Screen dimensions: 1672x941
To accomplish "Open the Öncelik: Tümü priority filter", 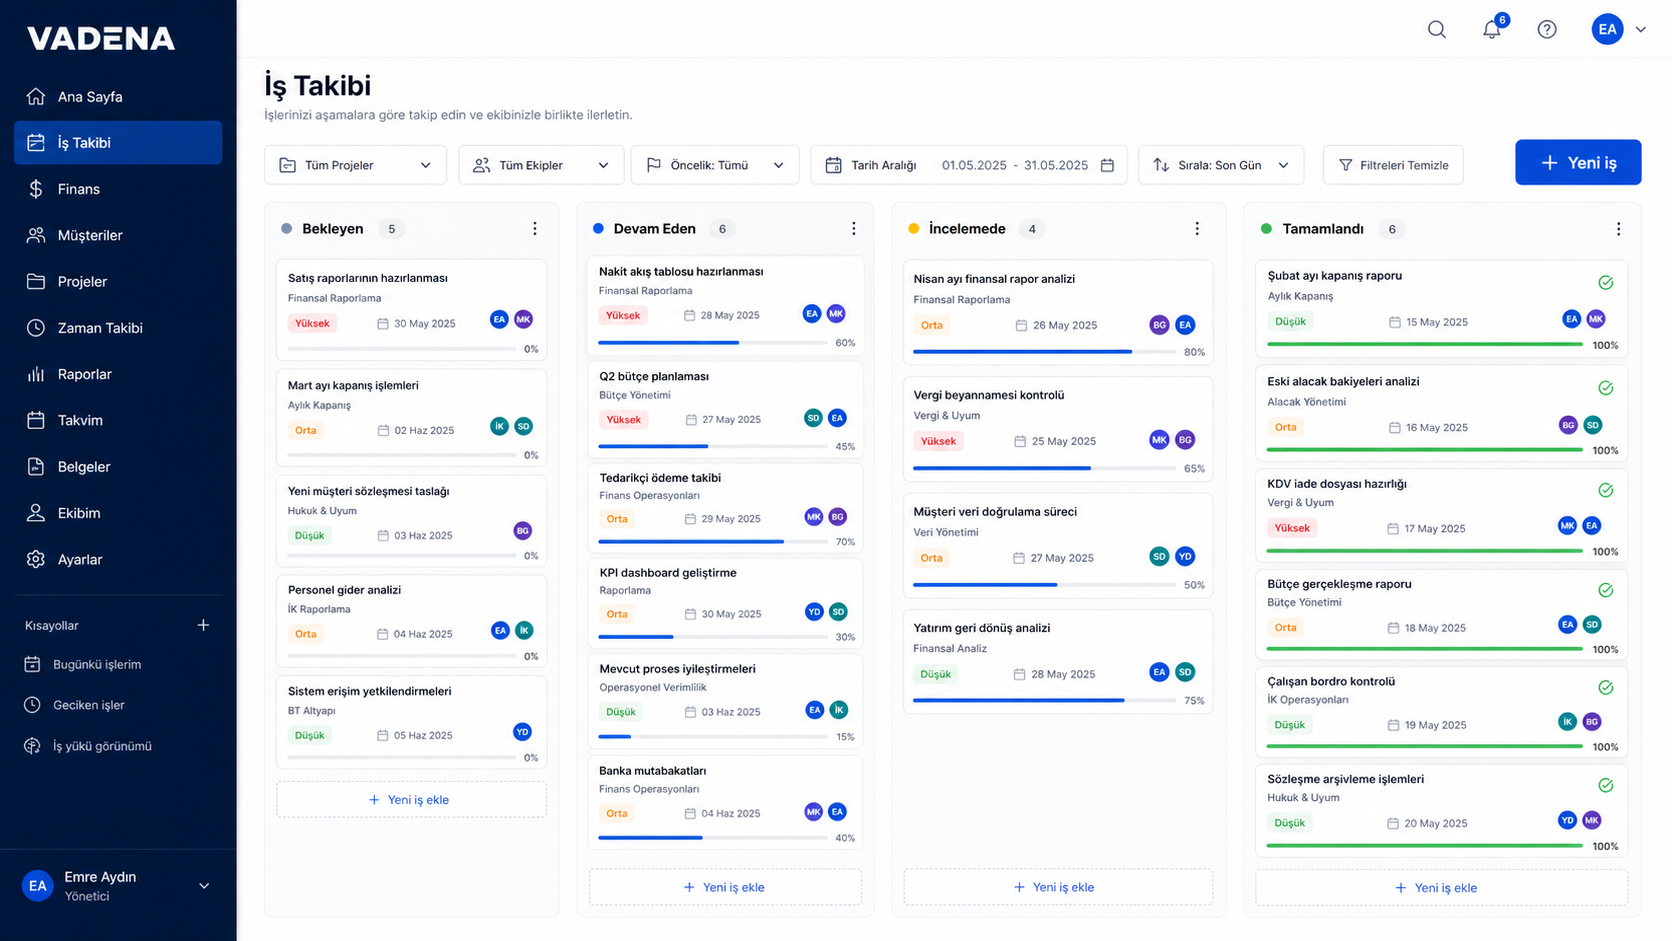I will [715, 165].
